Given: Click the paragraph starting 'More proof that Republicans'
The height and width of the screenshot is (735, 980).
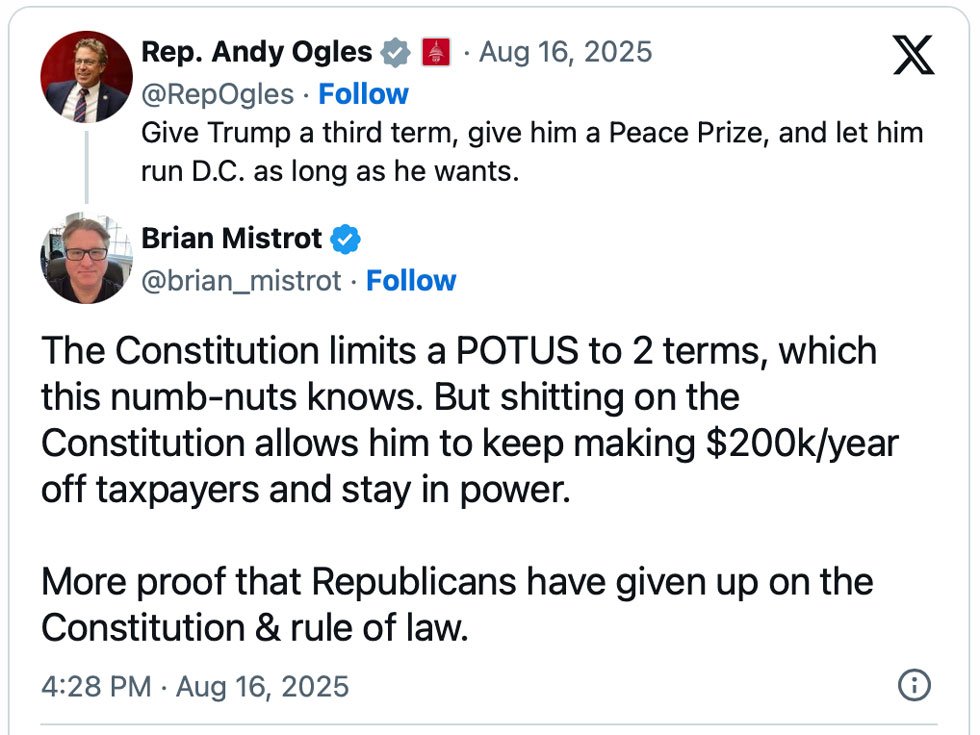Looking at the screenshot, I should (457, 605).
